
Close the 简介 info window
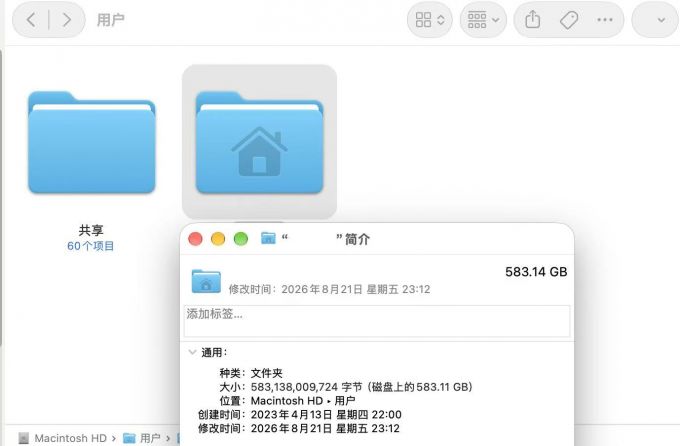coord(195,239)
